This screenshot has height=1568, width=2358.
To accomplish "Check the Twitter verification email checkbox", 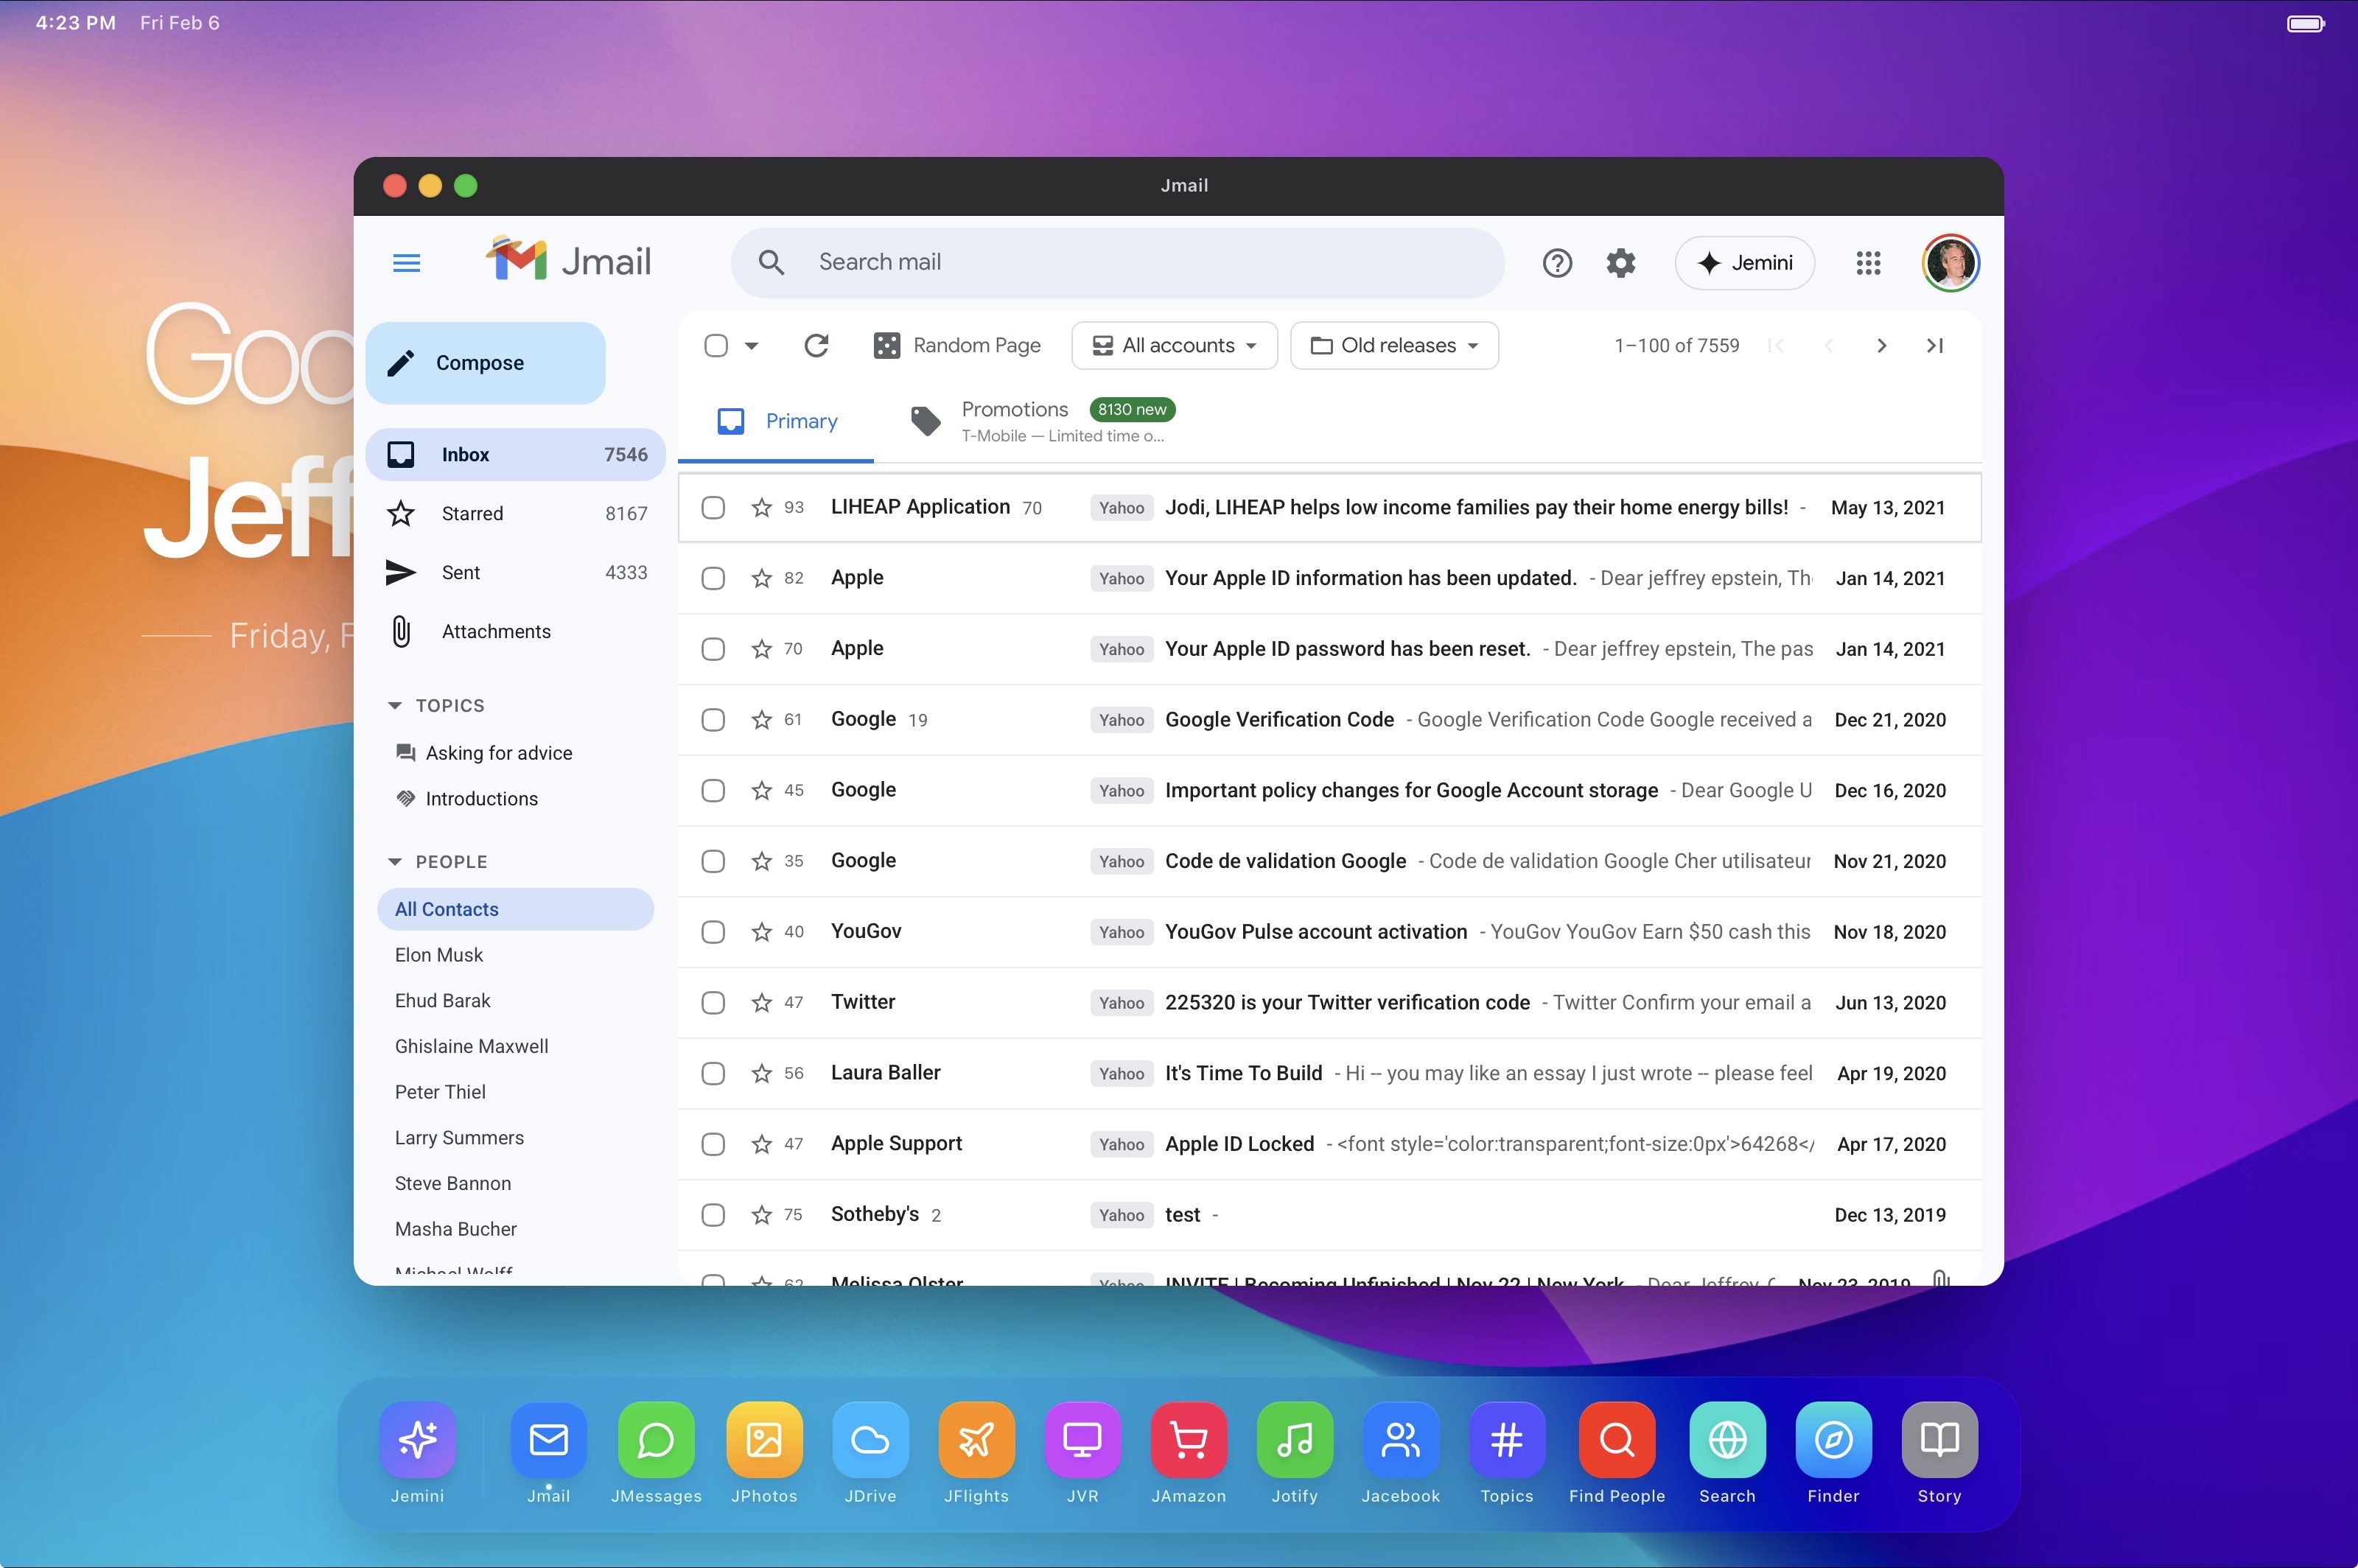I will point(713,1003).
